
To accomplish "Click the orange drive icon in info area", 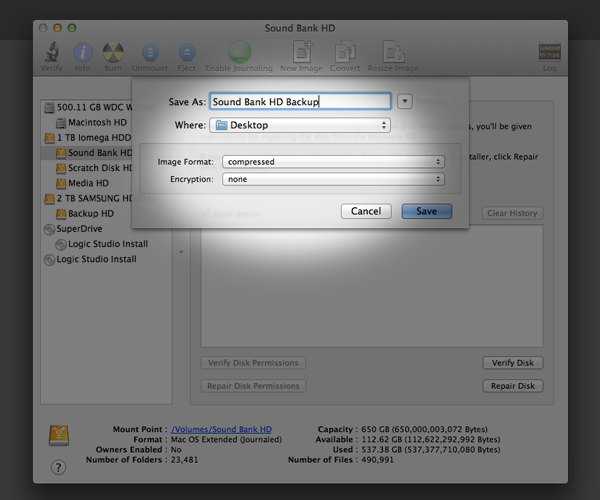I will pyautogui.click(x=59, y=436).
